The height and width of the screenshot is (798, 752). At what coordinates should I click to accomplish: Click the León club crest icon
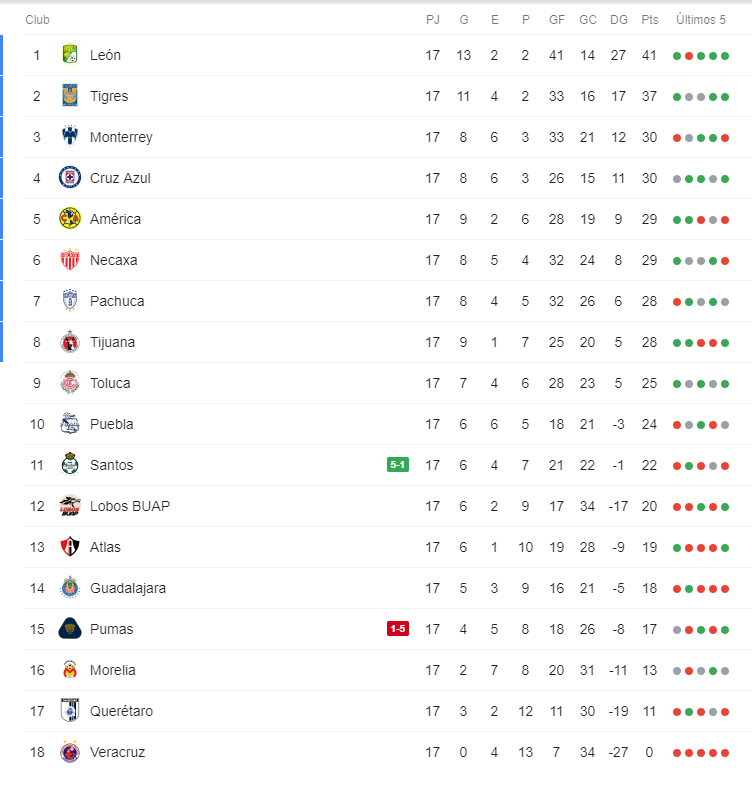pyautogui.click(x=69, y=55)
